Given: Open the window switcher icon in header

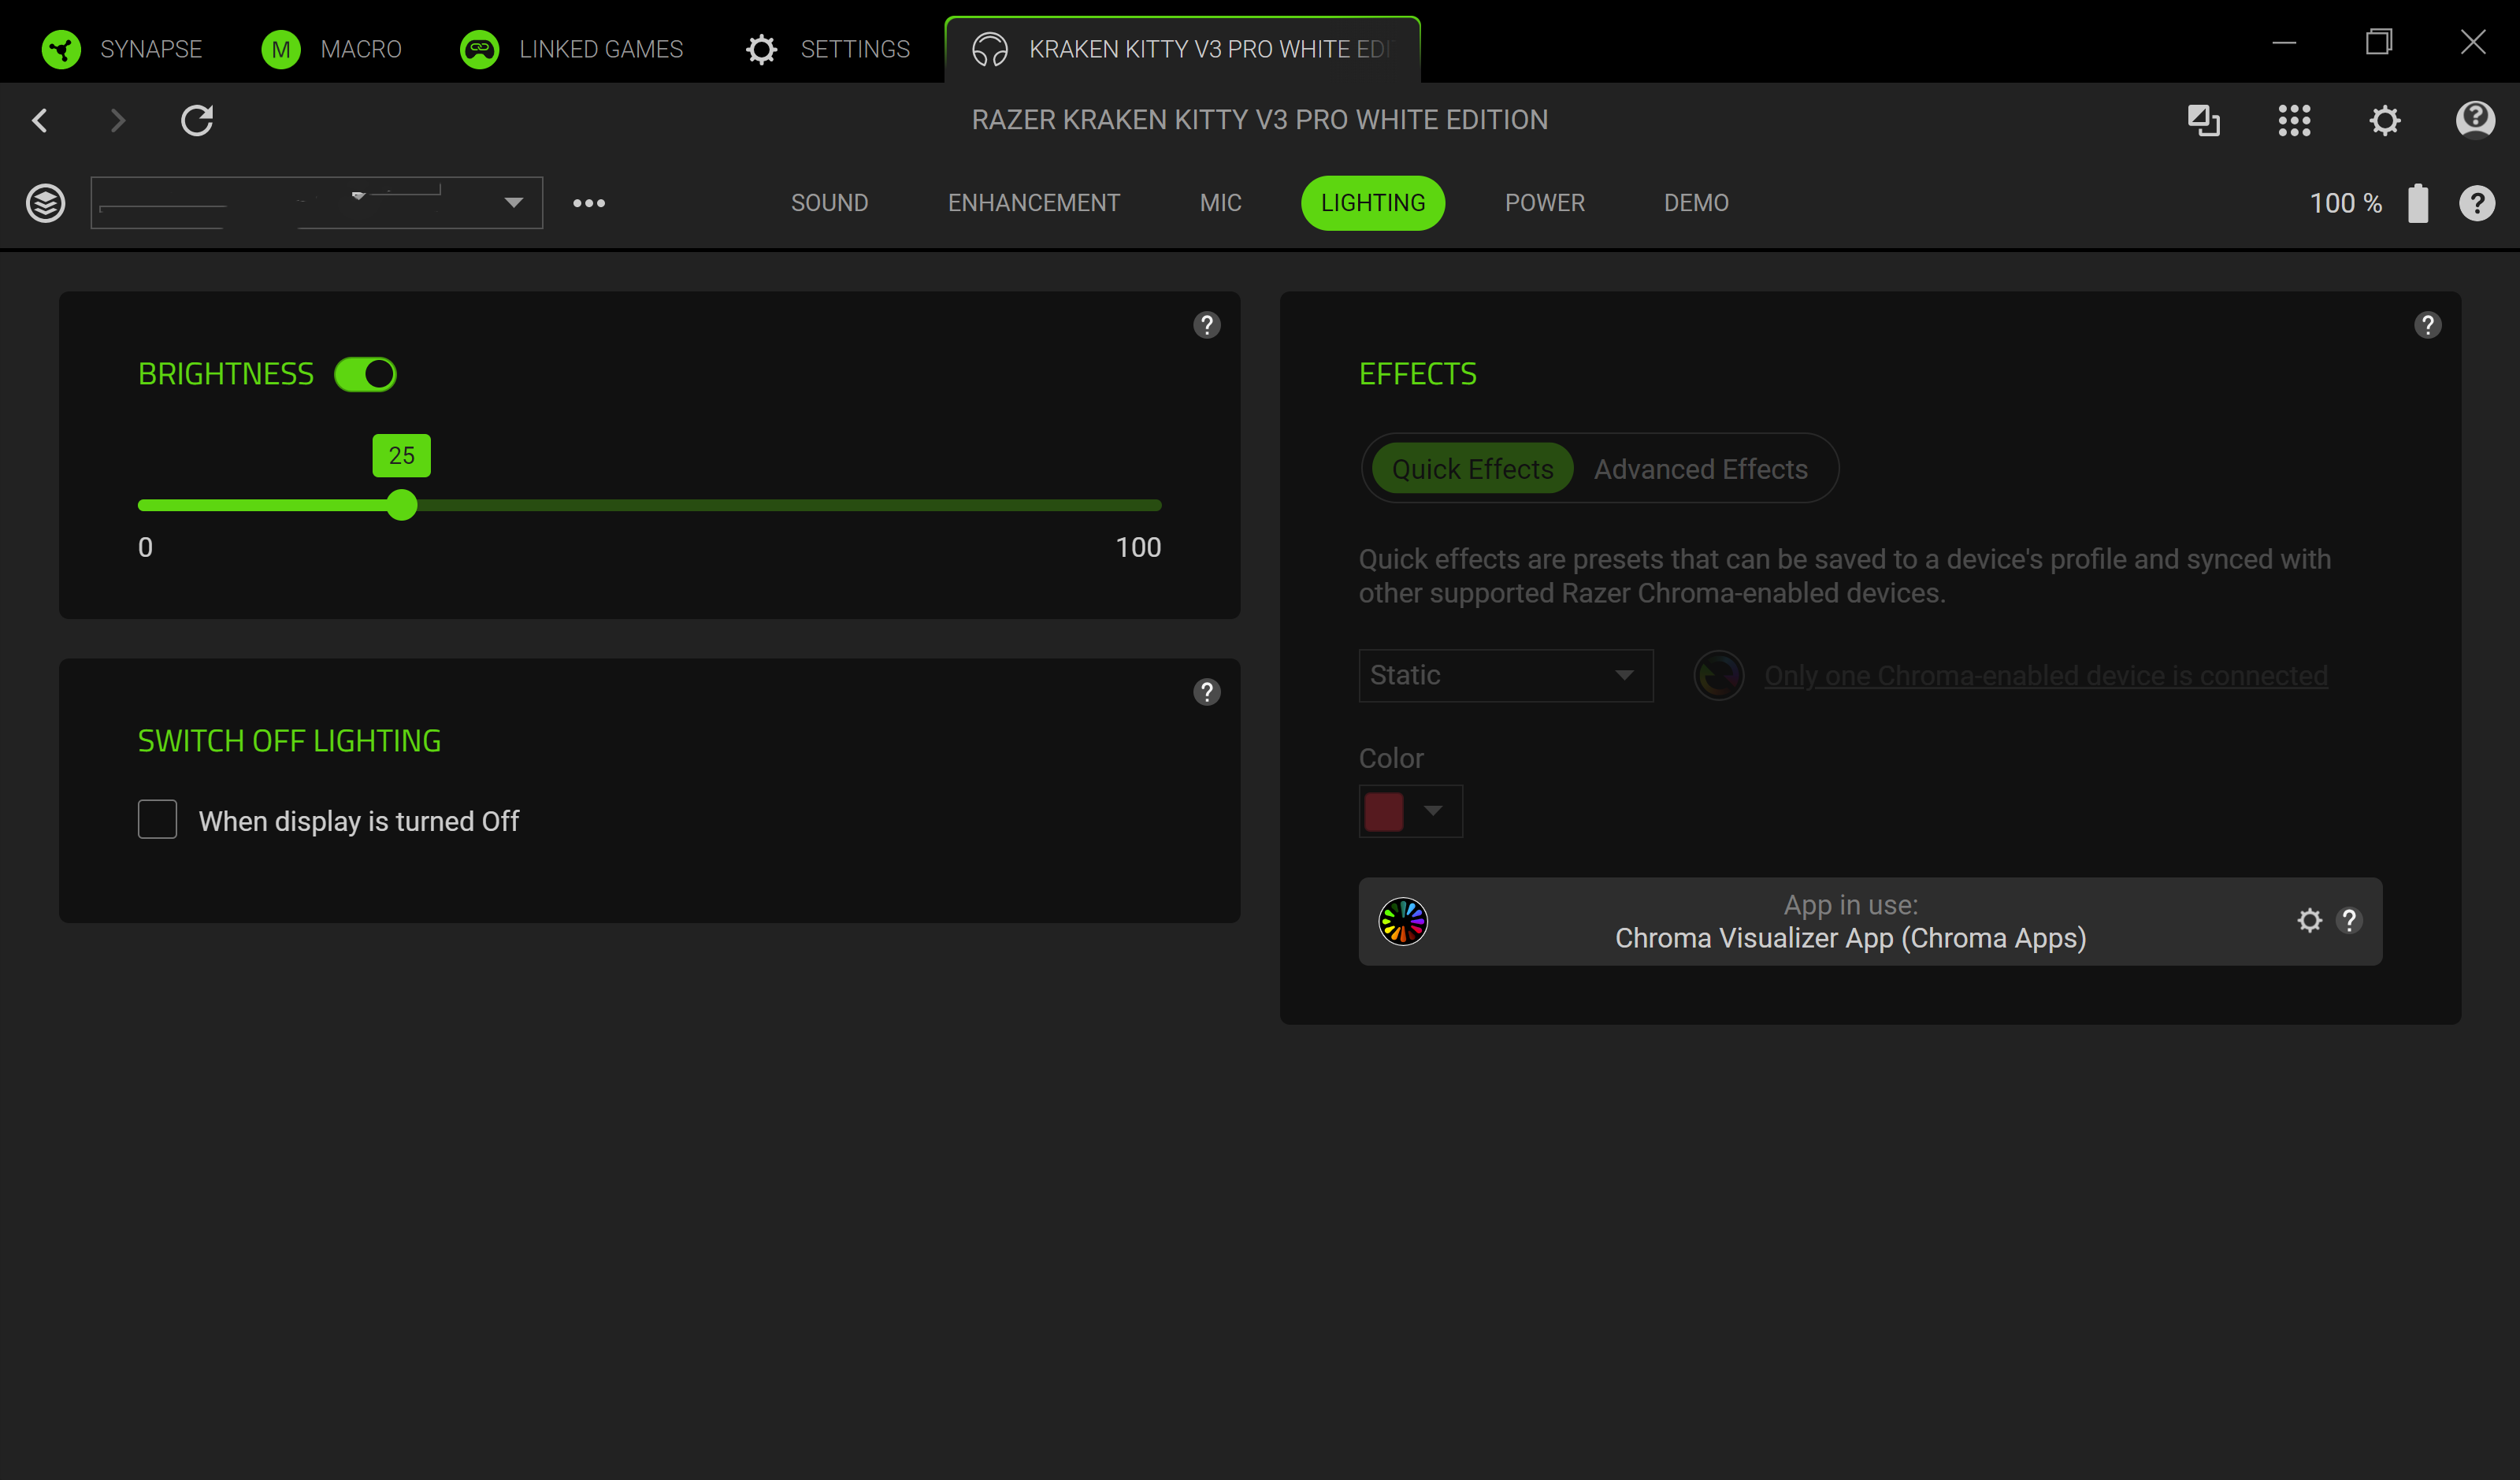Looking at the screenshot, I should click(x=2204, y=120).
